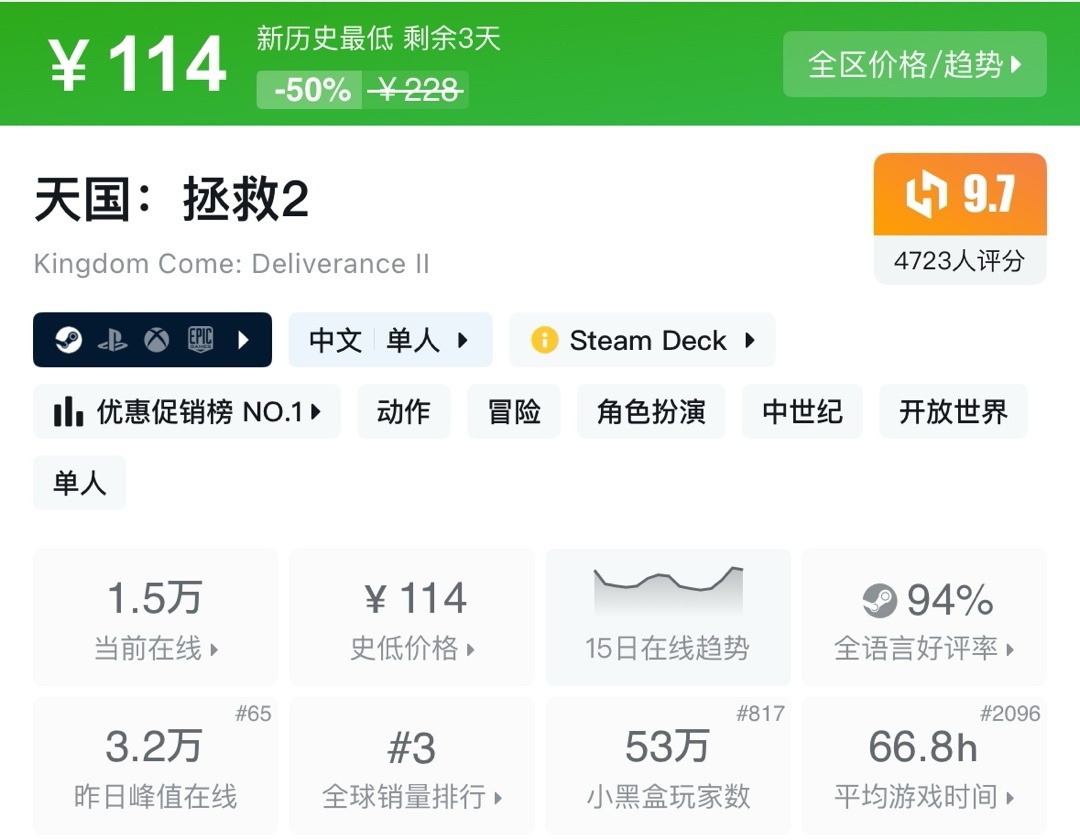Click the Steam platform icon
Image resolution: width=1080 pixels, height=840 pixels.
point(69,340)
